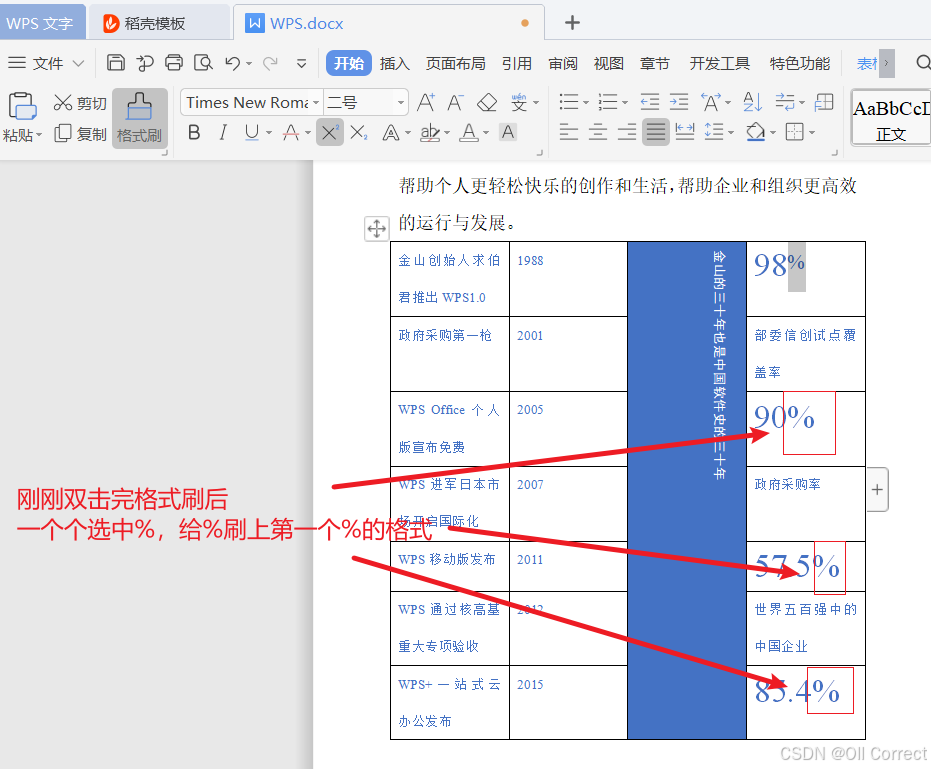Expand the Paste options arrow
This screenshot has width=931, height=769.
39,135
